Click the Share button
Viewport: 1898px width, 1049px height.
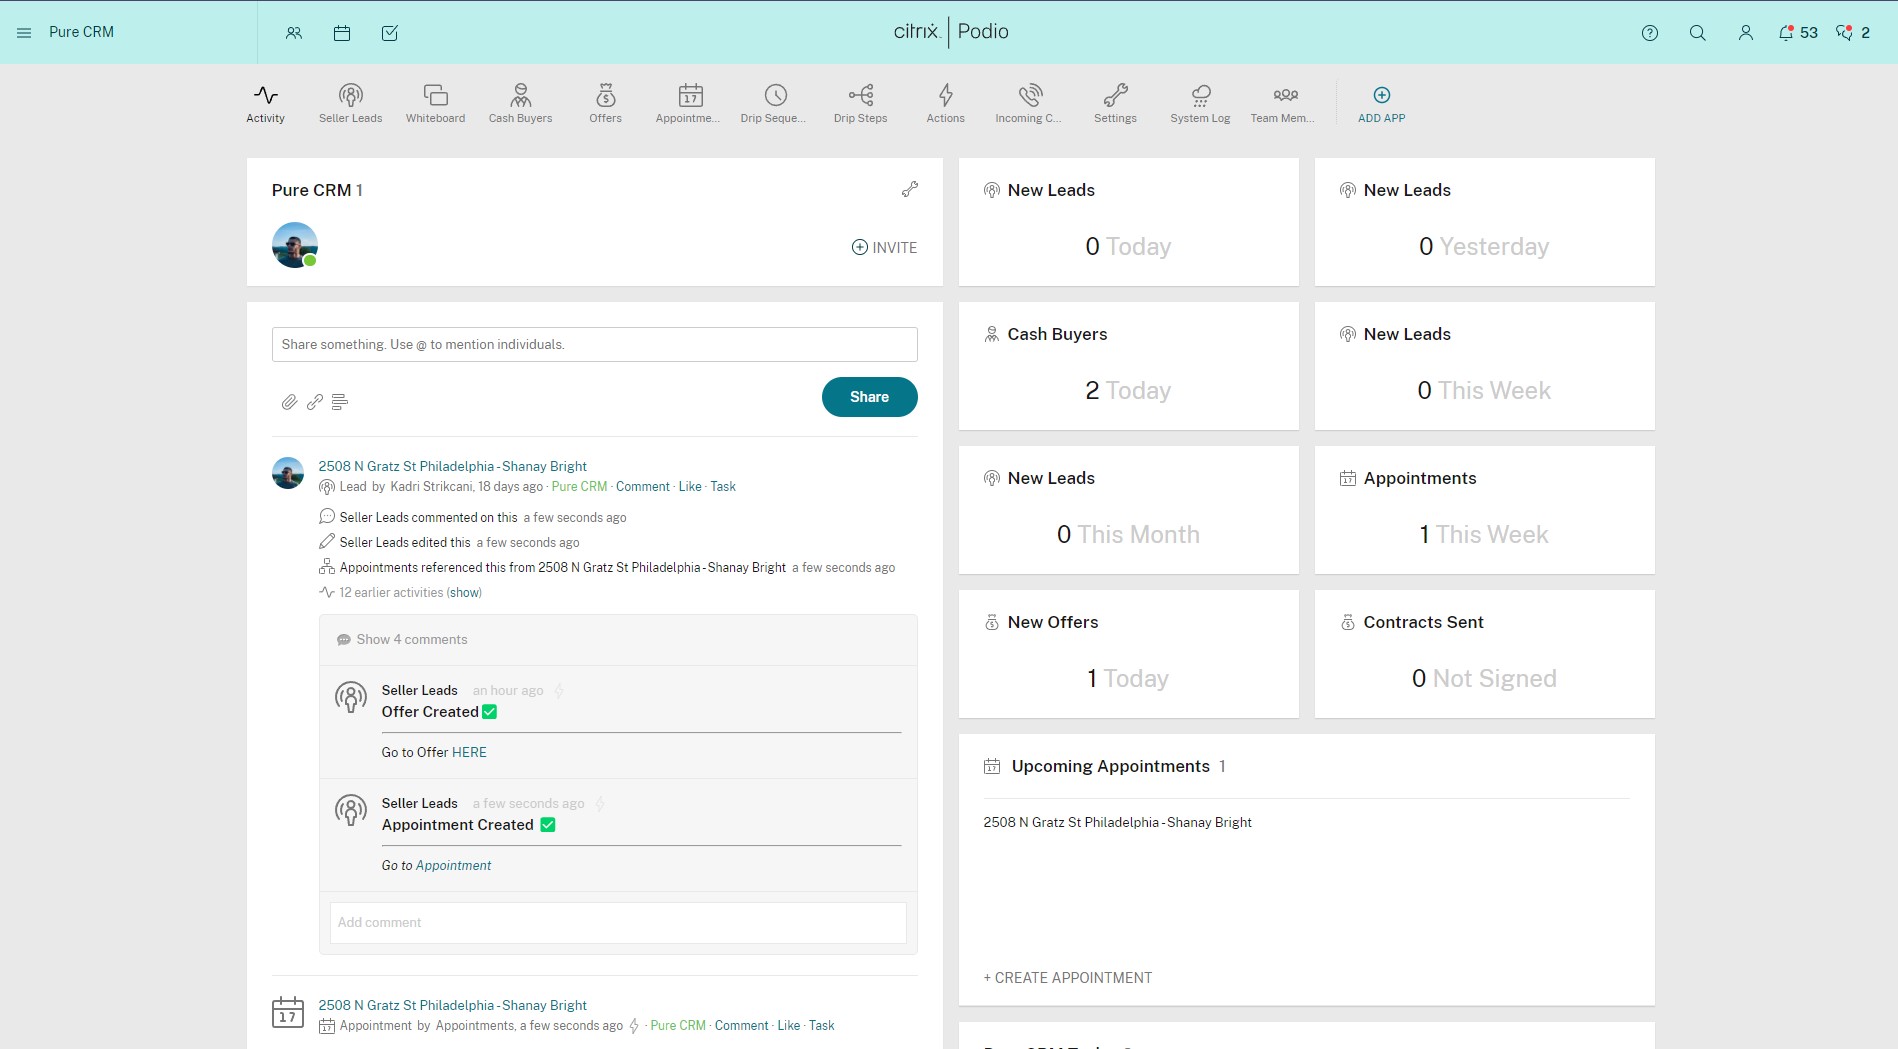pyautogui.click(x=869, y=397)
